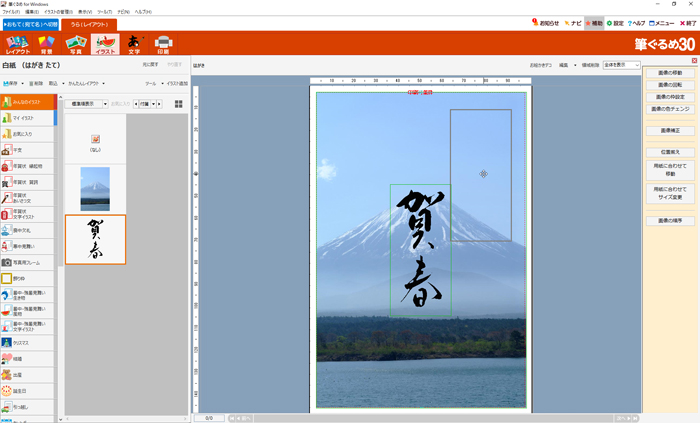Image resolution: width=700 pixels, height=423 pixels.
Task: Open the レイアウト (Layout) tool
Action: 17,44
